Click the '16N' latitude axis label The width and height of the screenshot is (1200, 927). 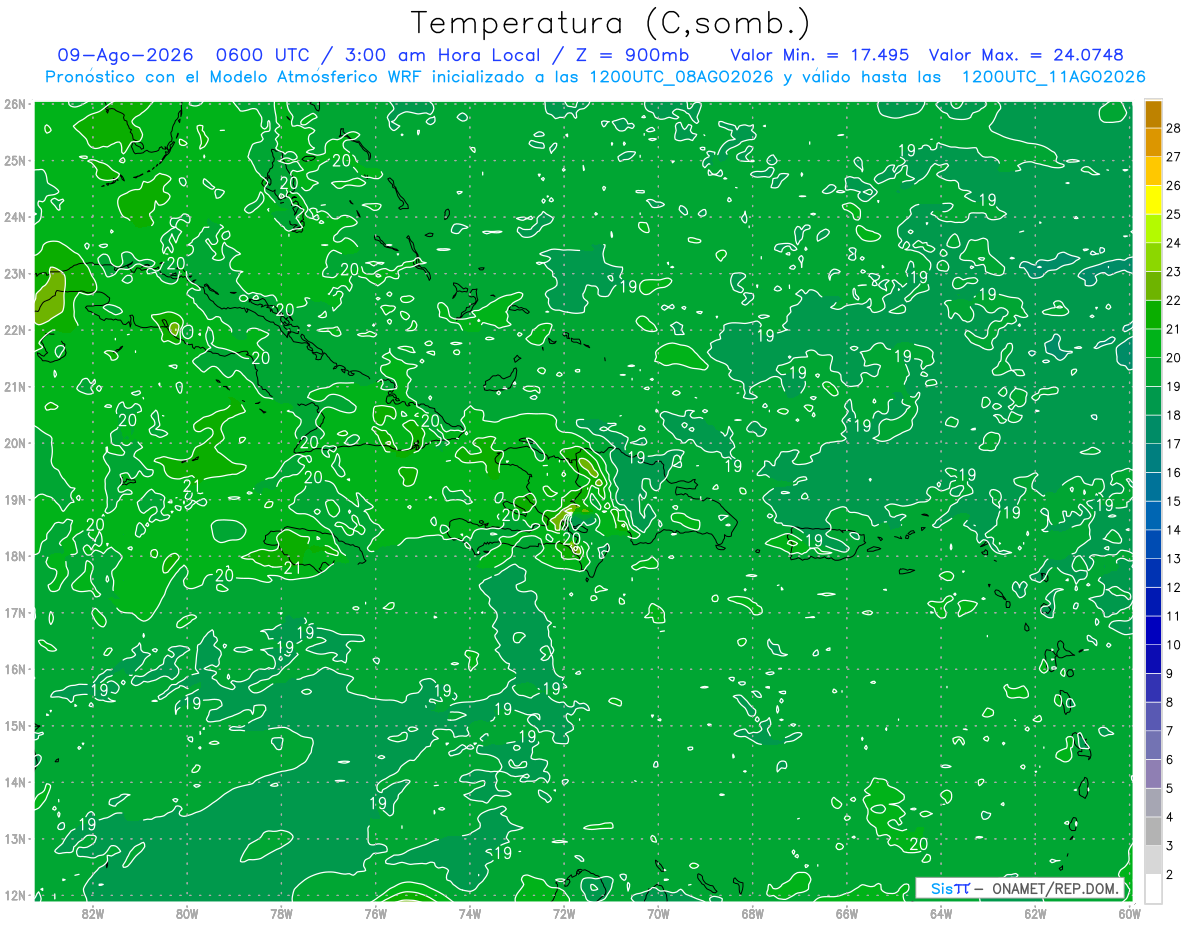[x=15, y=669]
